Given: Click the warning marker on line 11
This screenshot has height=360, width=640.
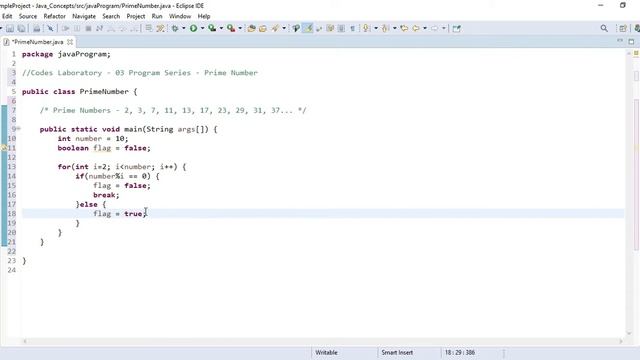Looking at the screenshot, I should (4, 148).
